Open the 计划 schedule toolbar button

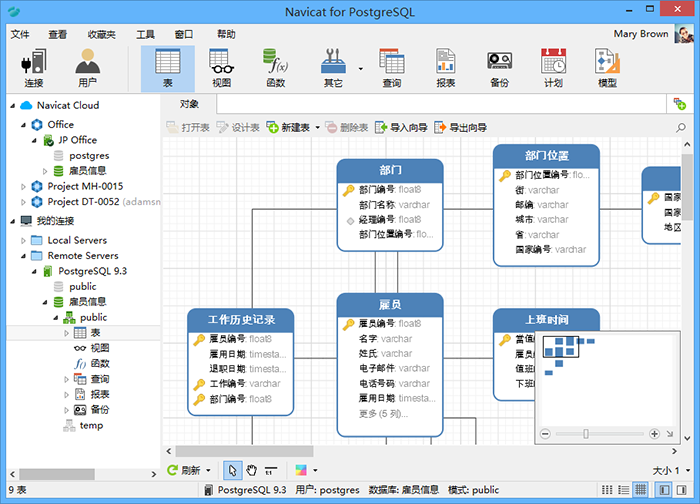tap(554, 68)
